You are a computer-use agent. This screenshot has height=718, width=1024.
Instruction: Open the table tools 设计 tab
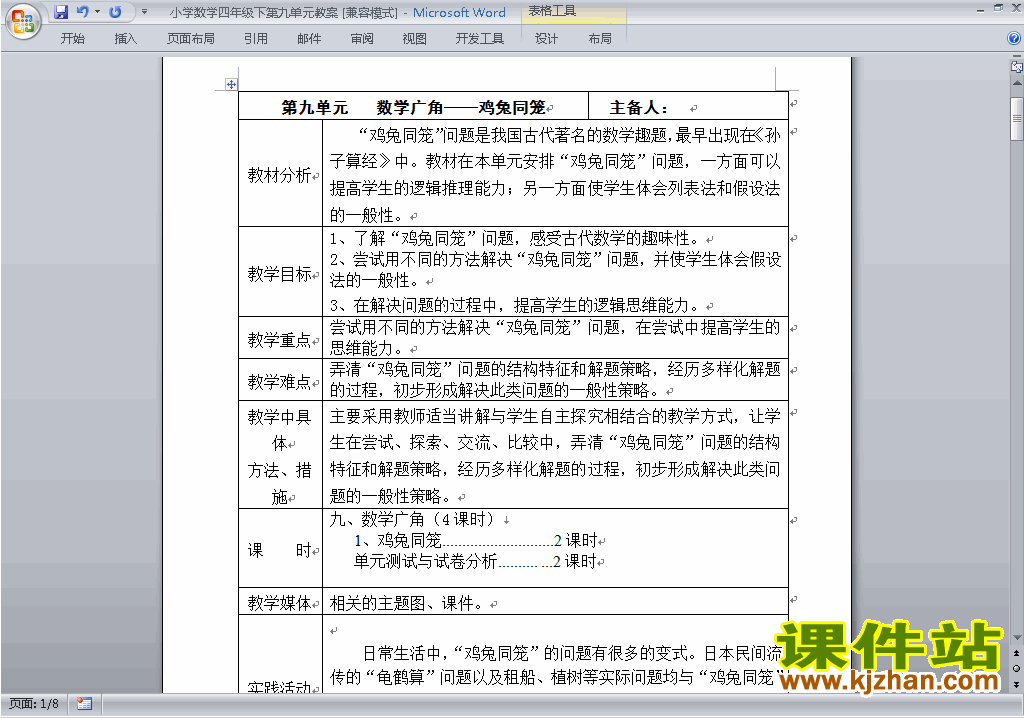[x=546, y=39]
